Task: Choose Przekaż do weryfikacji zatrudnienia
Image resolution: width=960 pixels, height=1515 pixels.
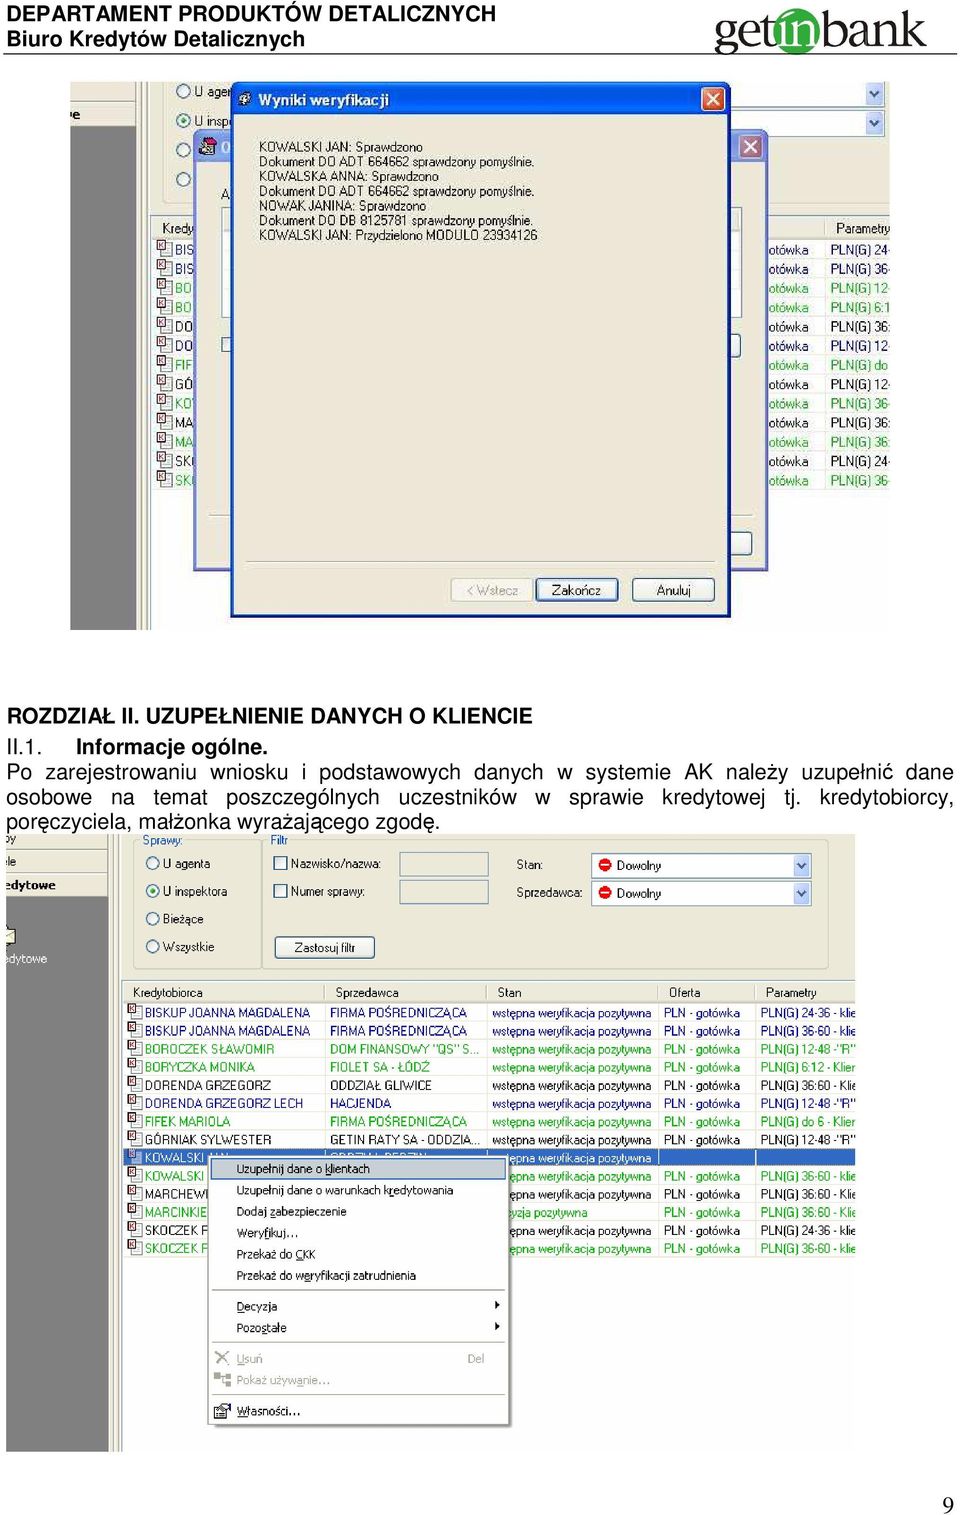Action: tap(358, 1275)
